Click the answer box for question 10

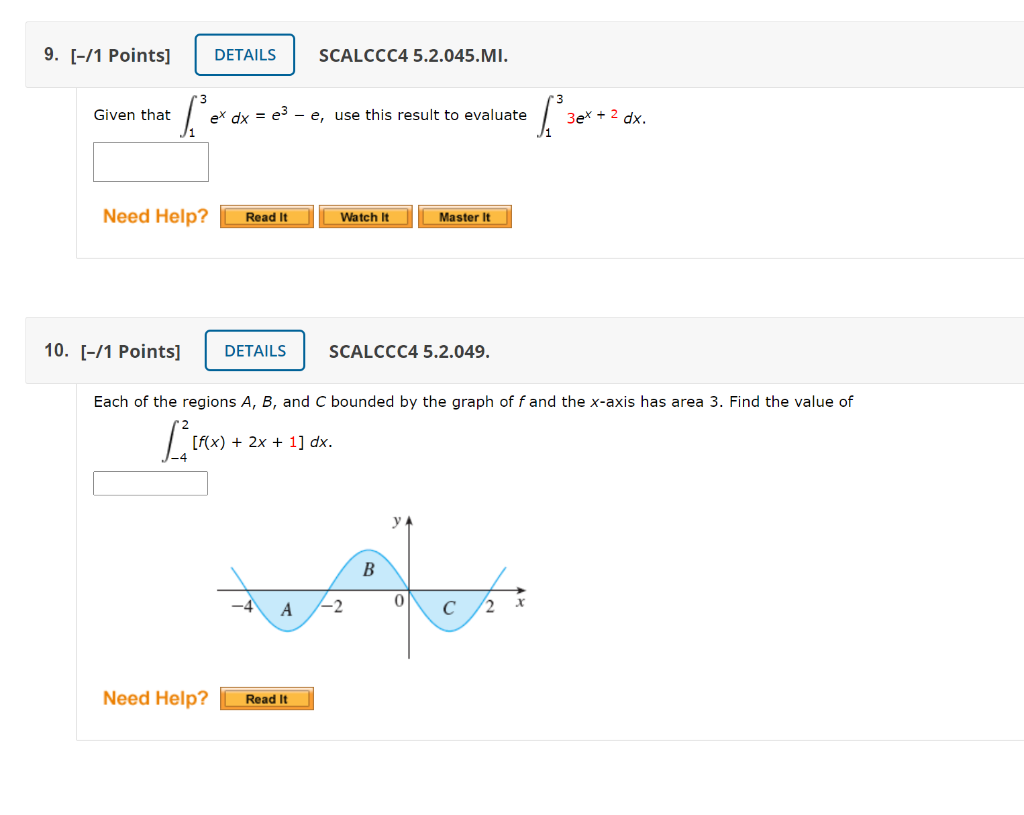click(x=150, y=482)
